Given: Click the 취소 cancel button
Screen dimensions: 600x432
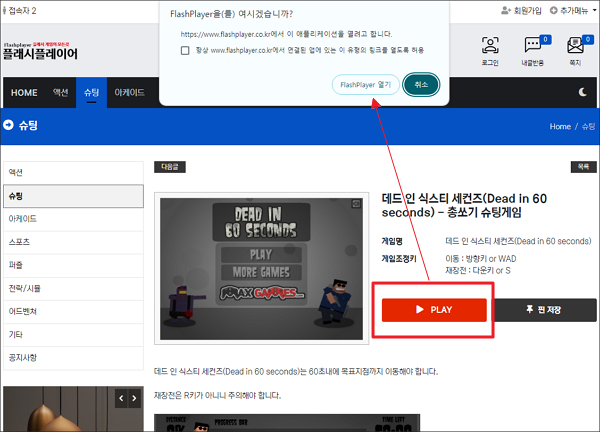Looking at the screenshot, I should click(421, 85).
